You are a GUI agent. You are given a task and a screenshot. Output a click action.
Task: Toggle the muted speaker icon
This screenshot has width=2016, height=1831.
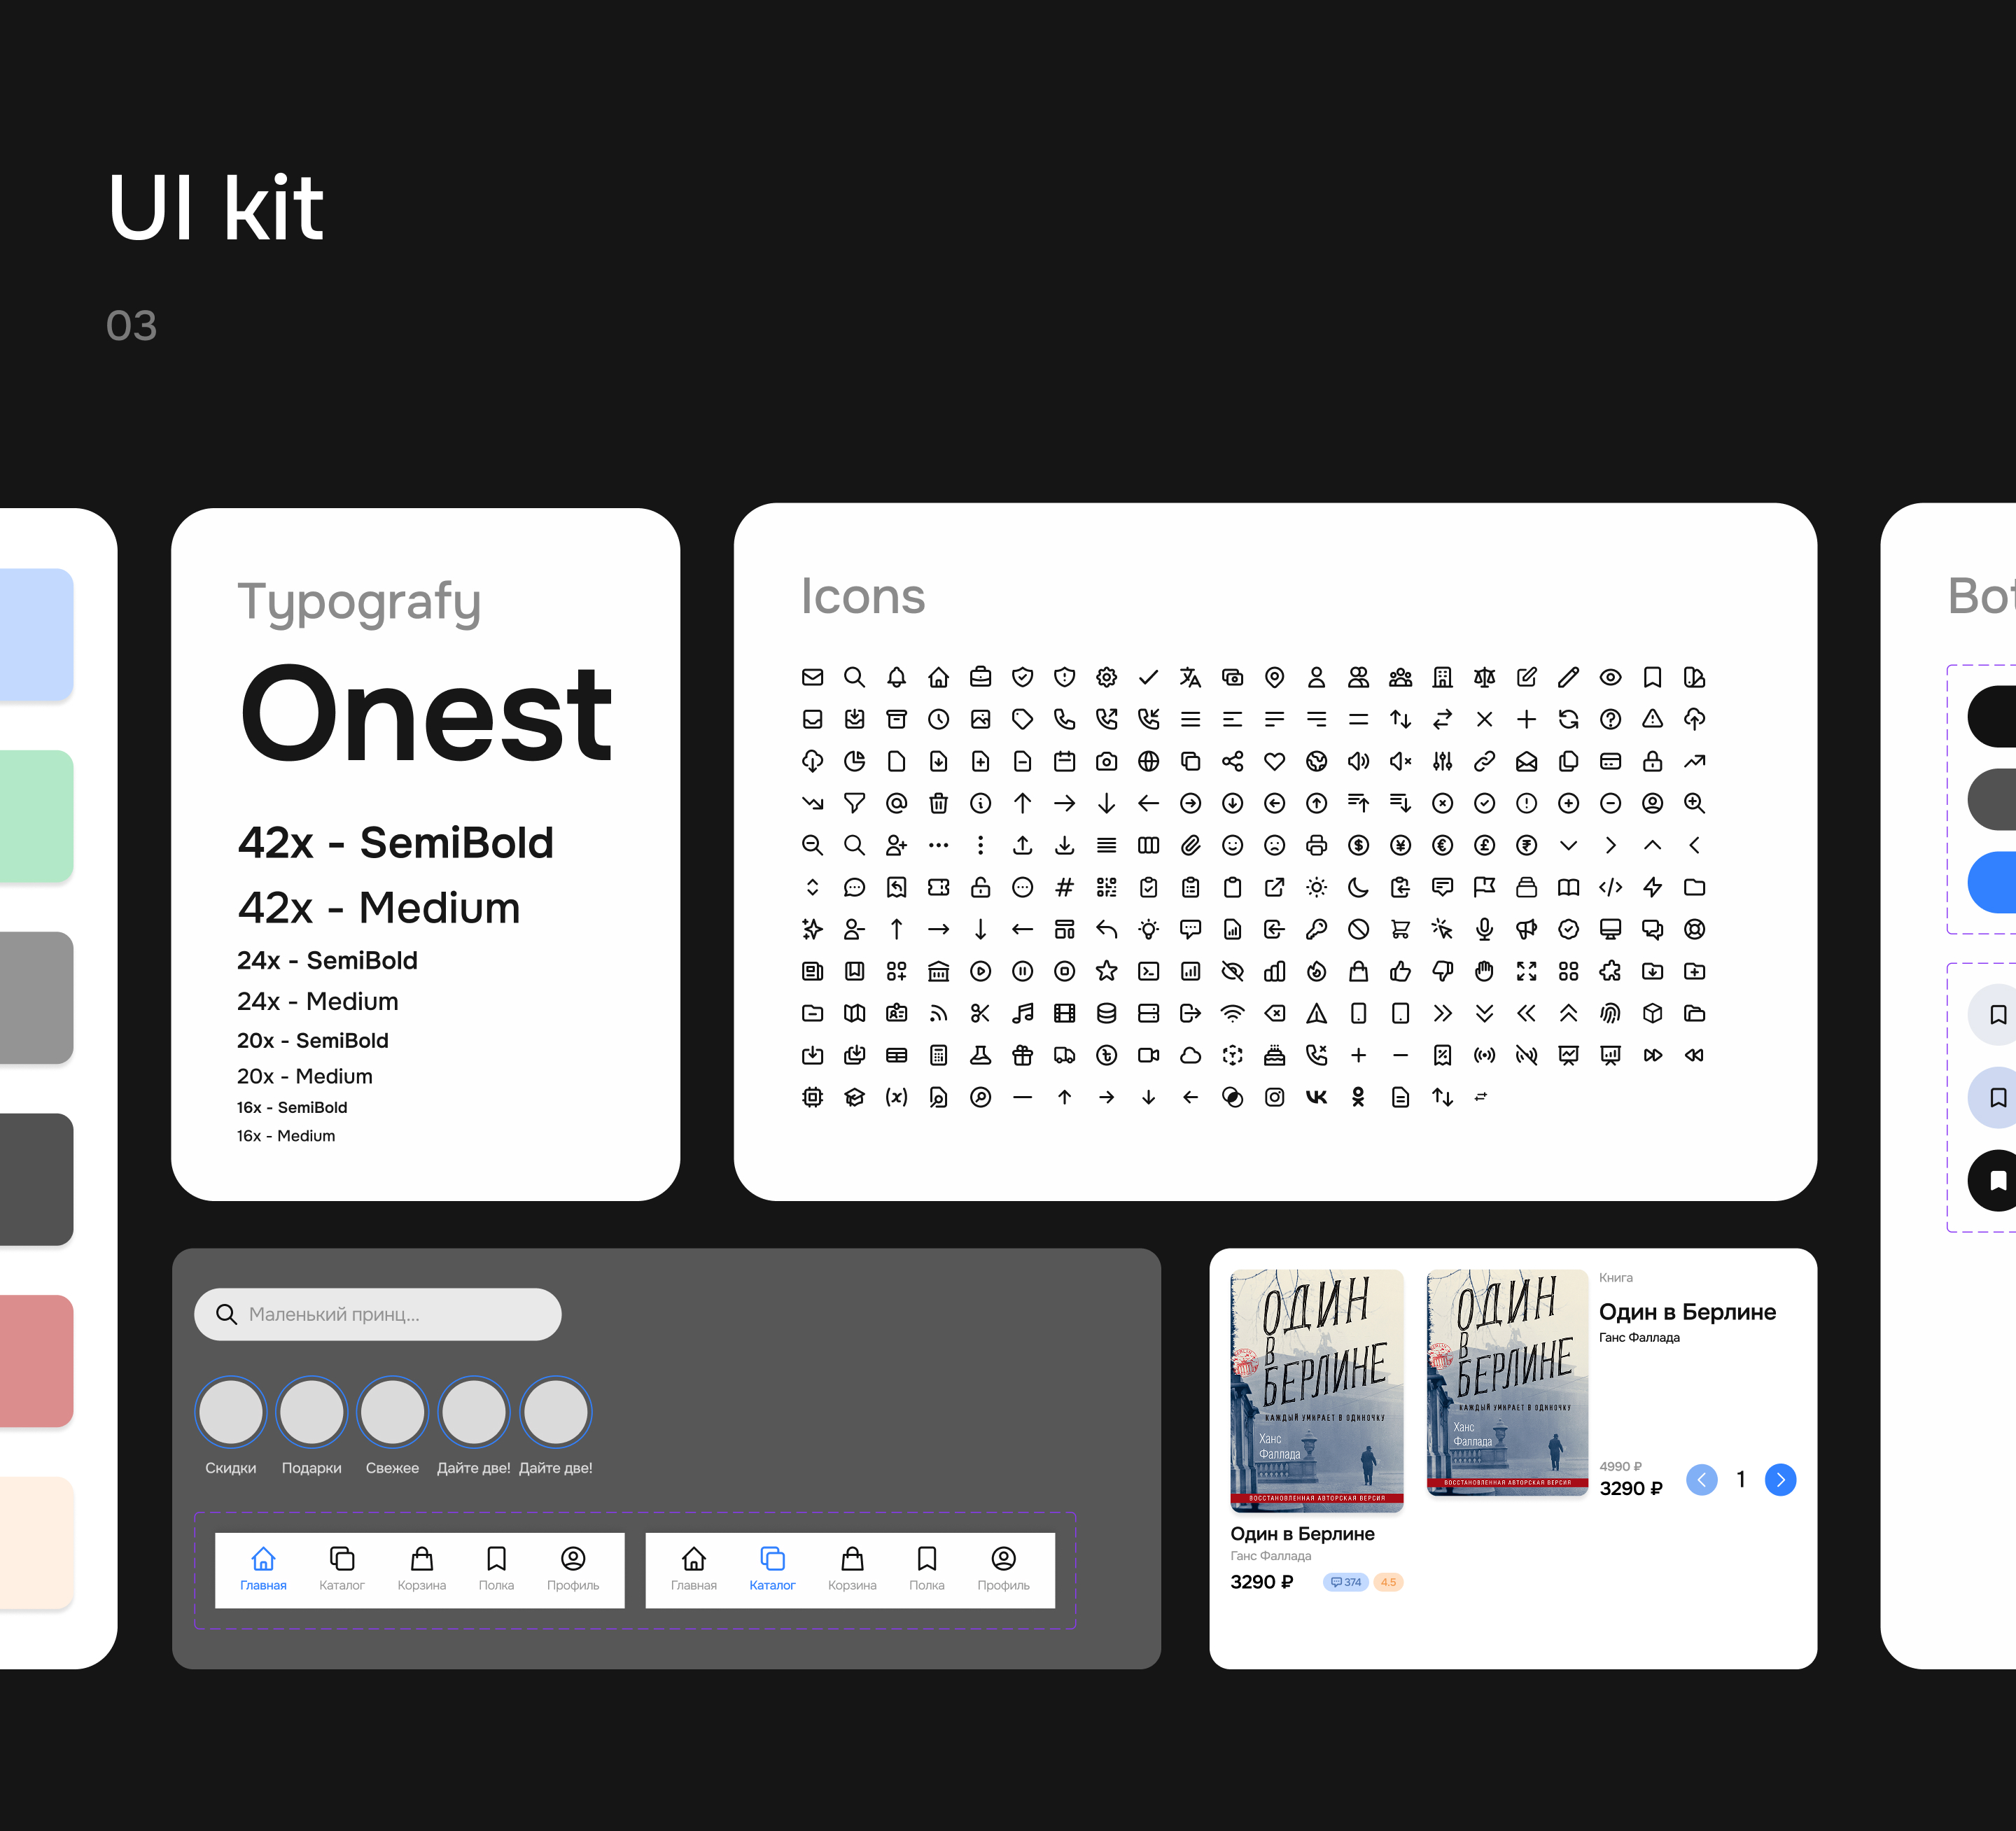[x=1400, y=761]
